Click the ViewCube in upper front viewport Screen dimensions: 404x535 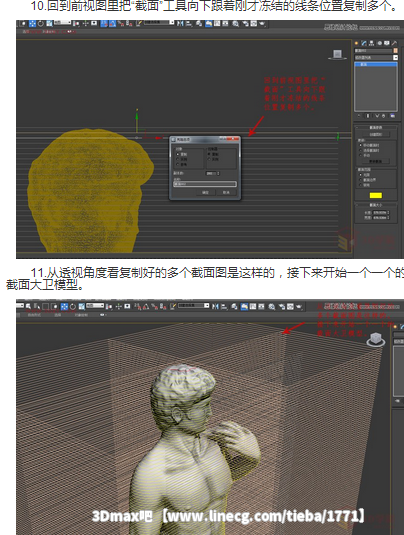337,54
